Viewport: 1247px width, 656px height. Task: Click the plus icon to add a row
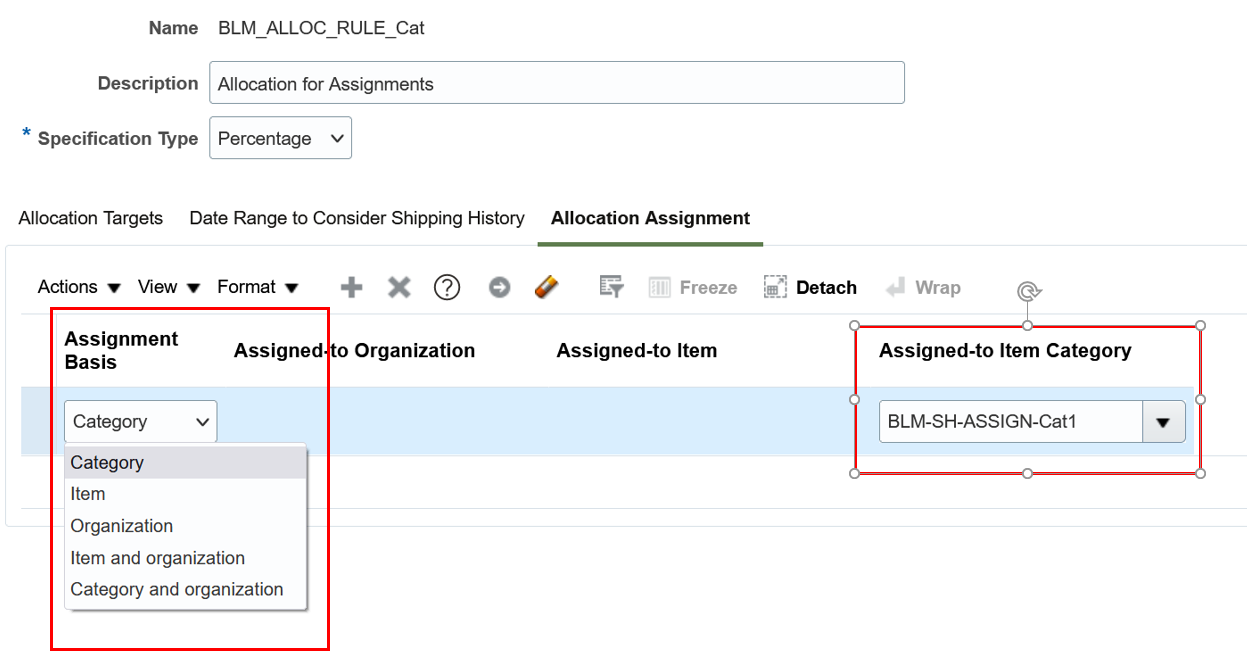pos(351,288)
